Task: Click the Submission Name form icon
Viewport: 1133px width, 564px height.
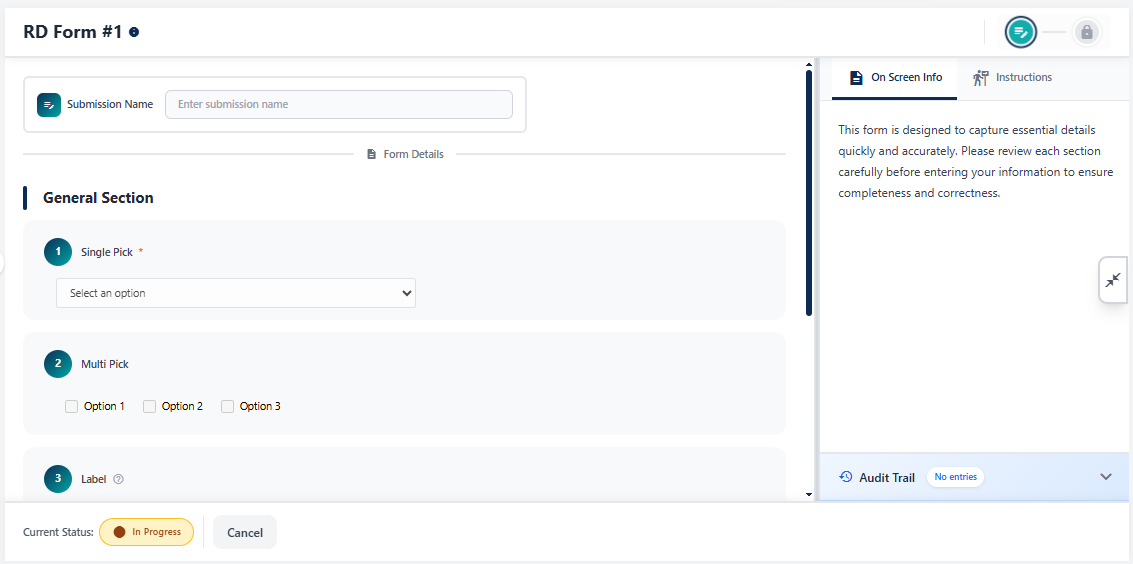Action: pos(49,105)
